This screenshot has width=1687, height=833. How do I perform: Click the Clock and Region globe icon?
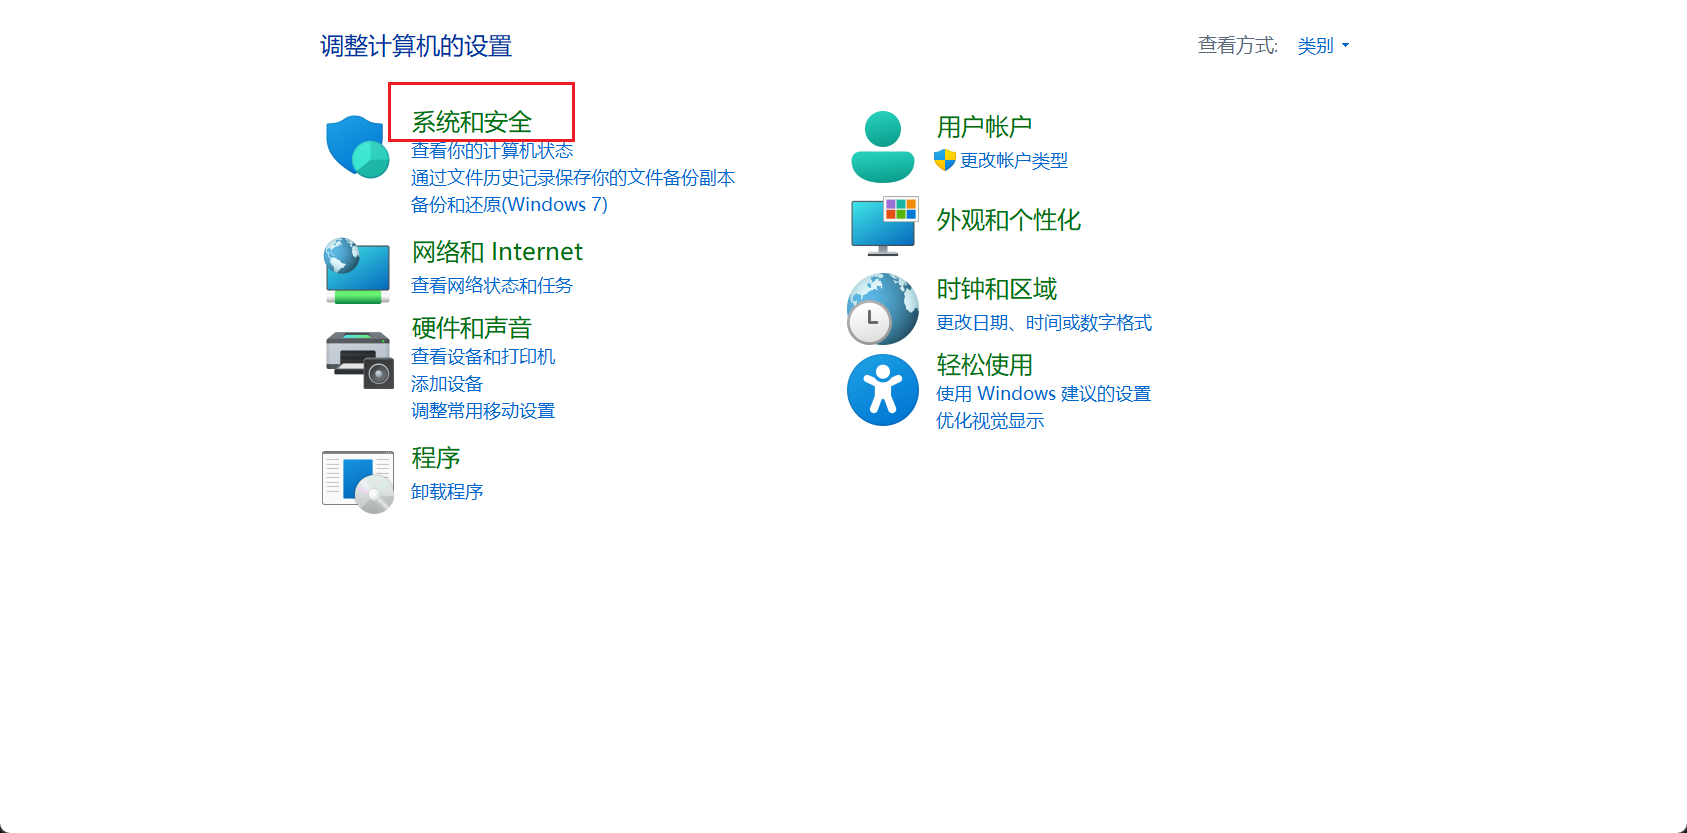point(883,309)
